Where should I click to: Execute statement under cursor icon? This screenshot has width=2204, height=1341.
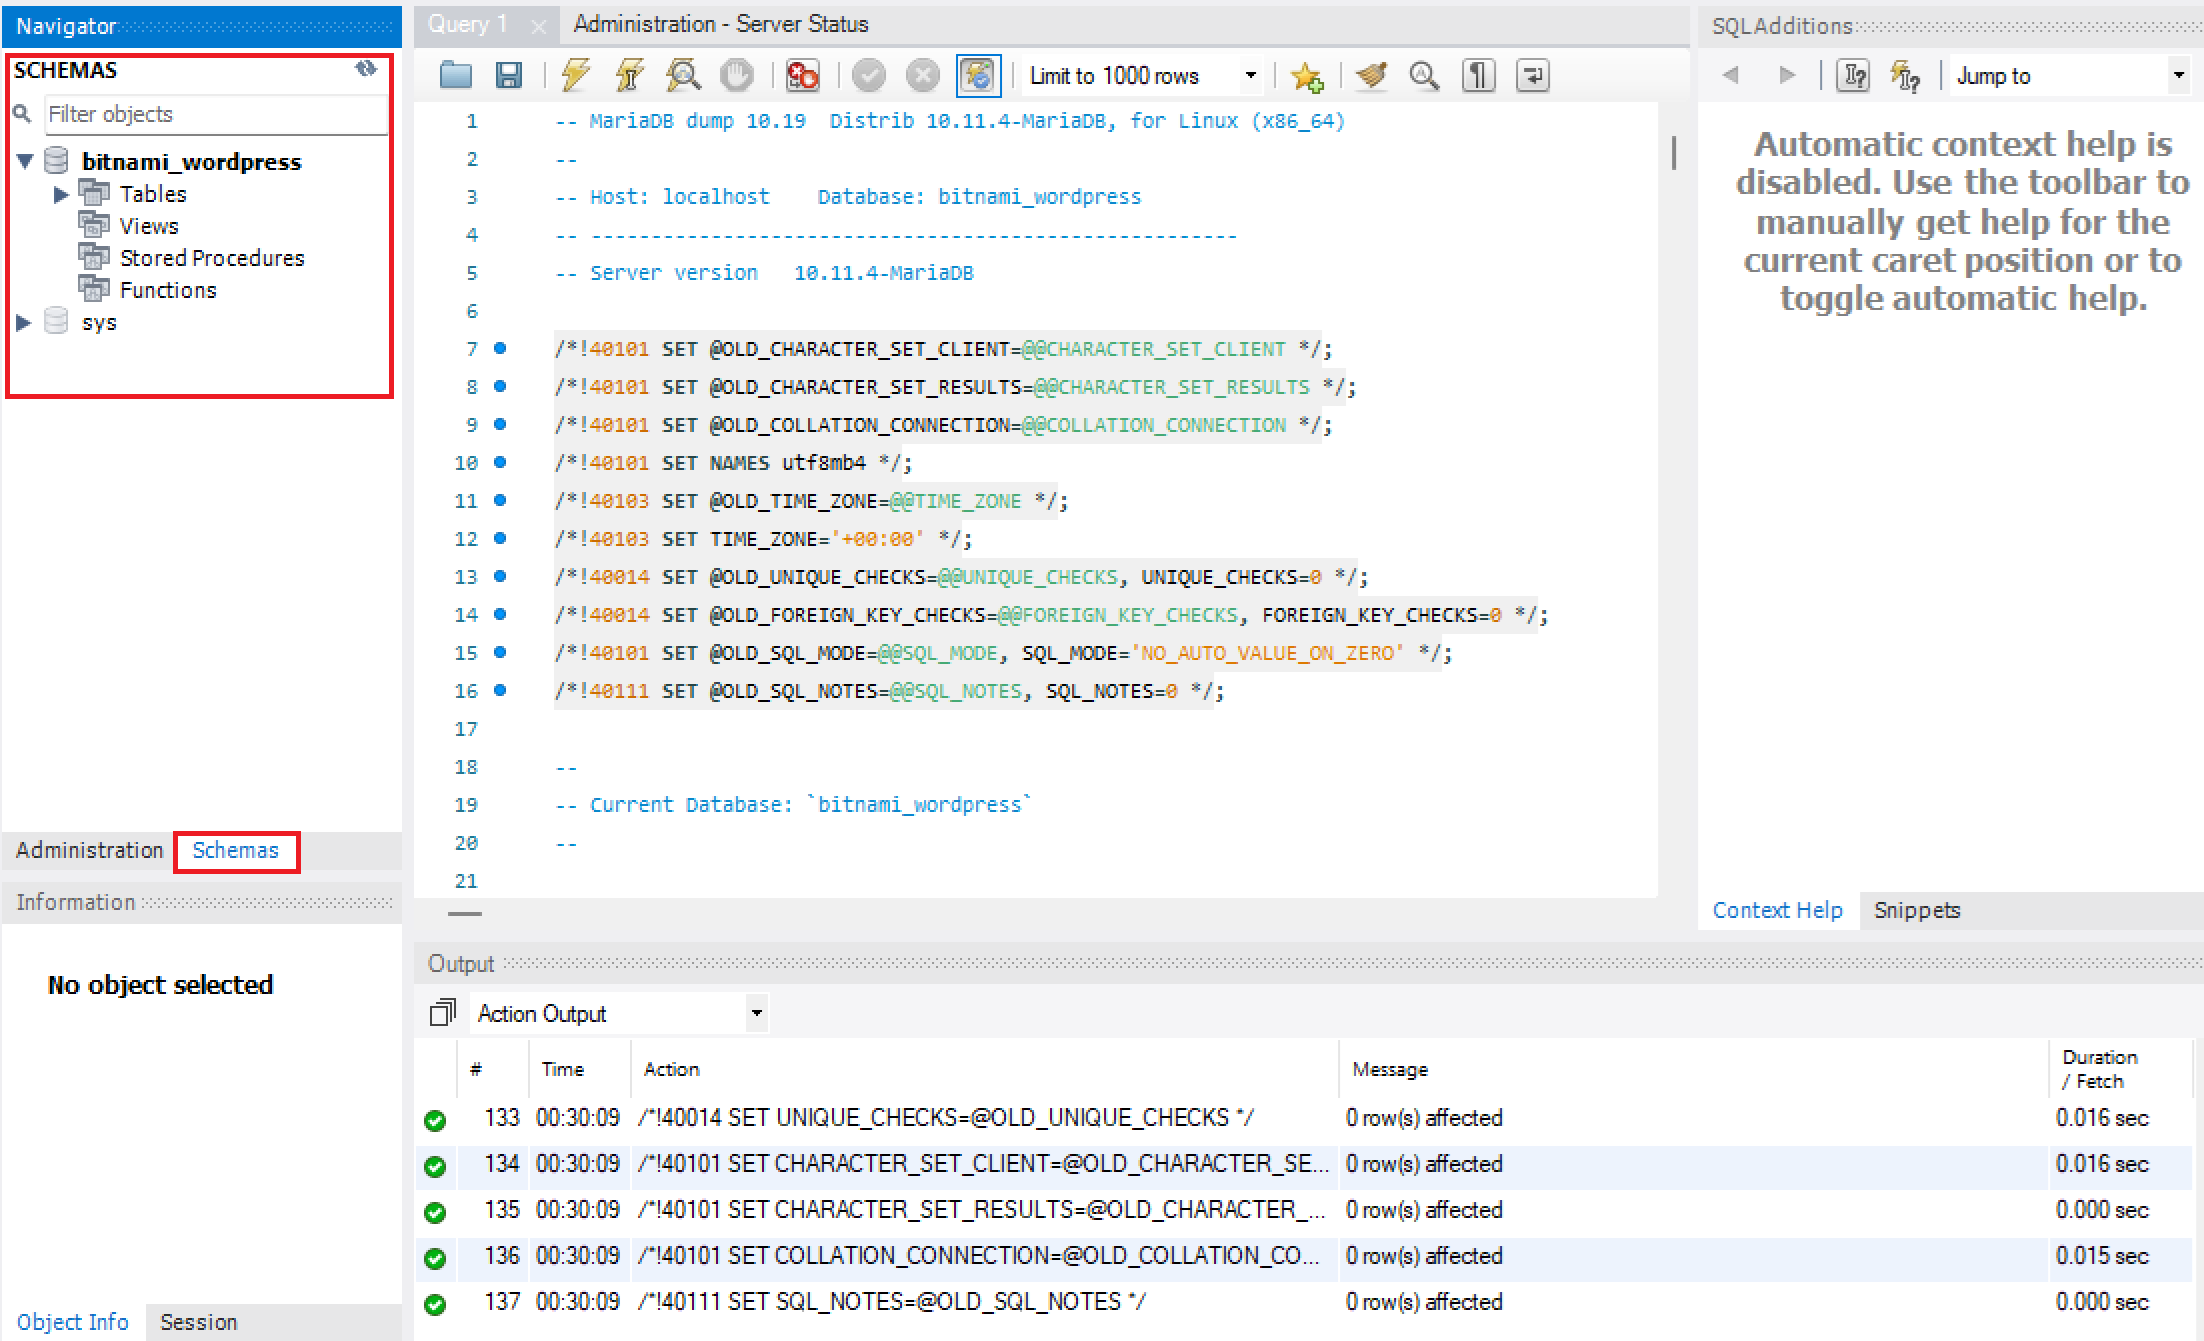[x=629, y=76]
